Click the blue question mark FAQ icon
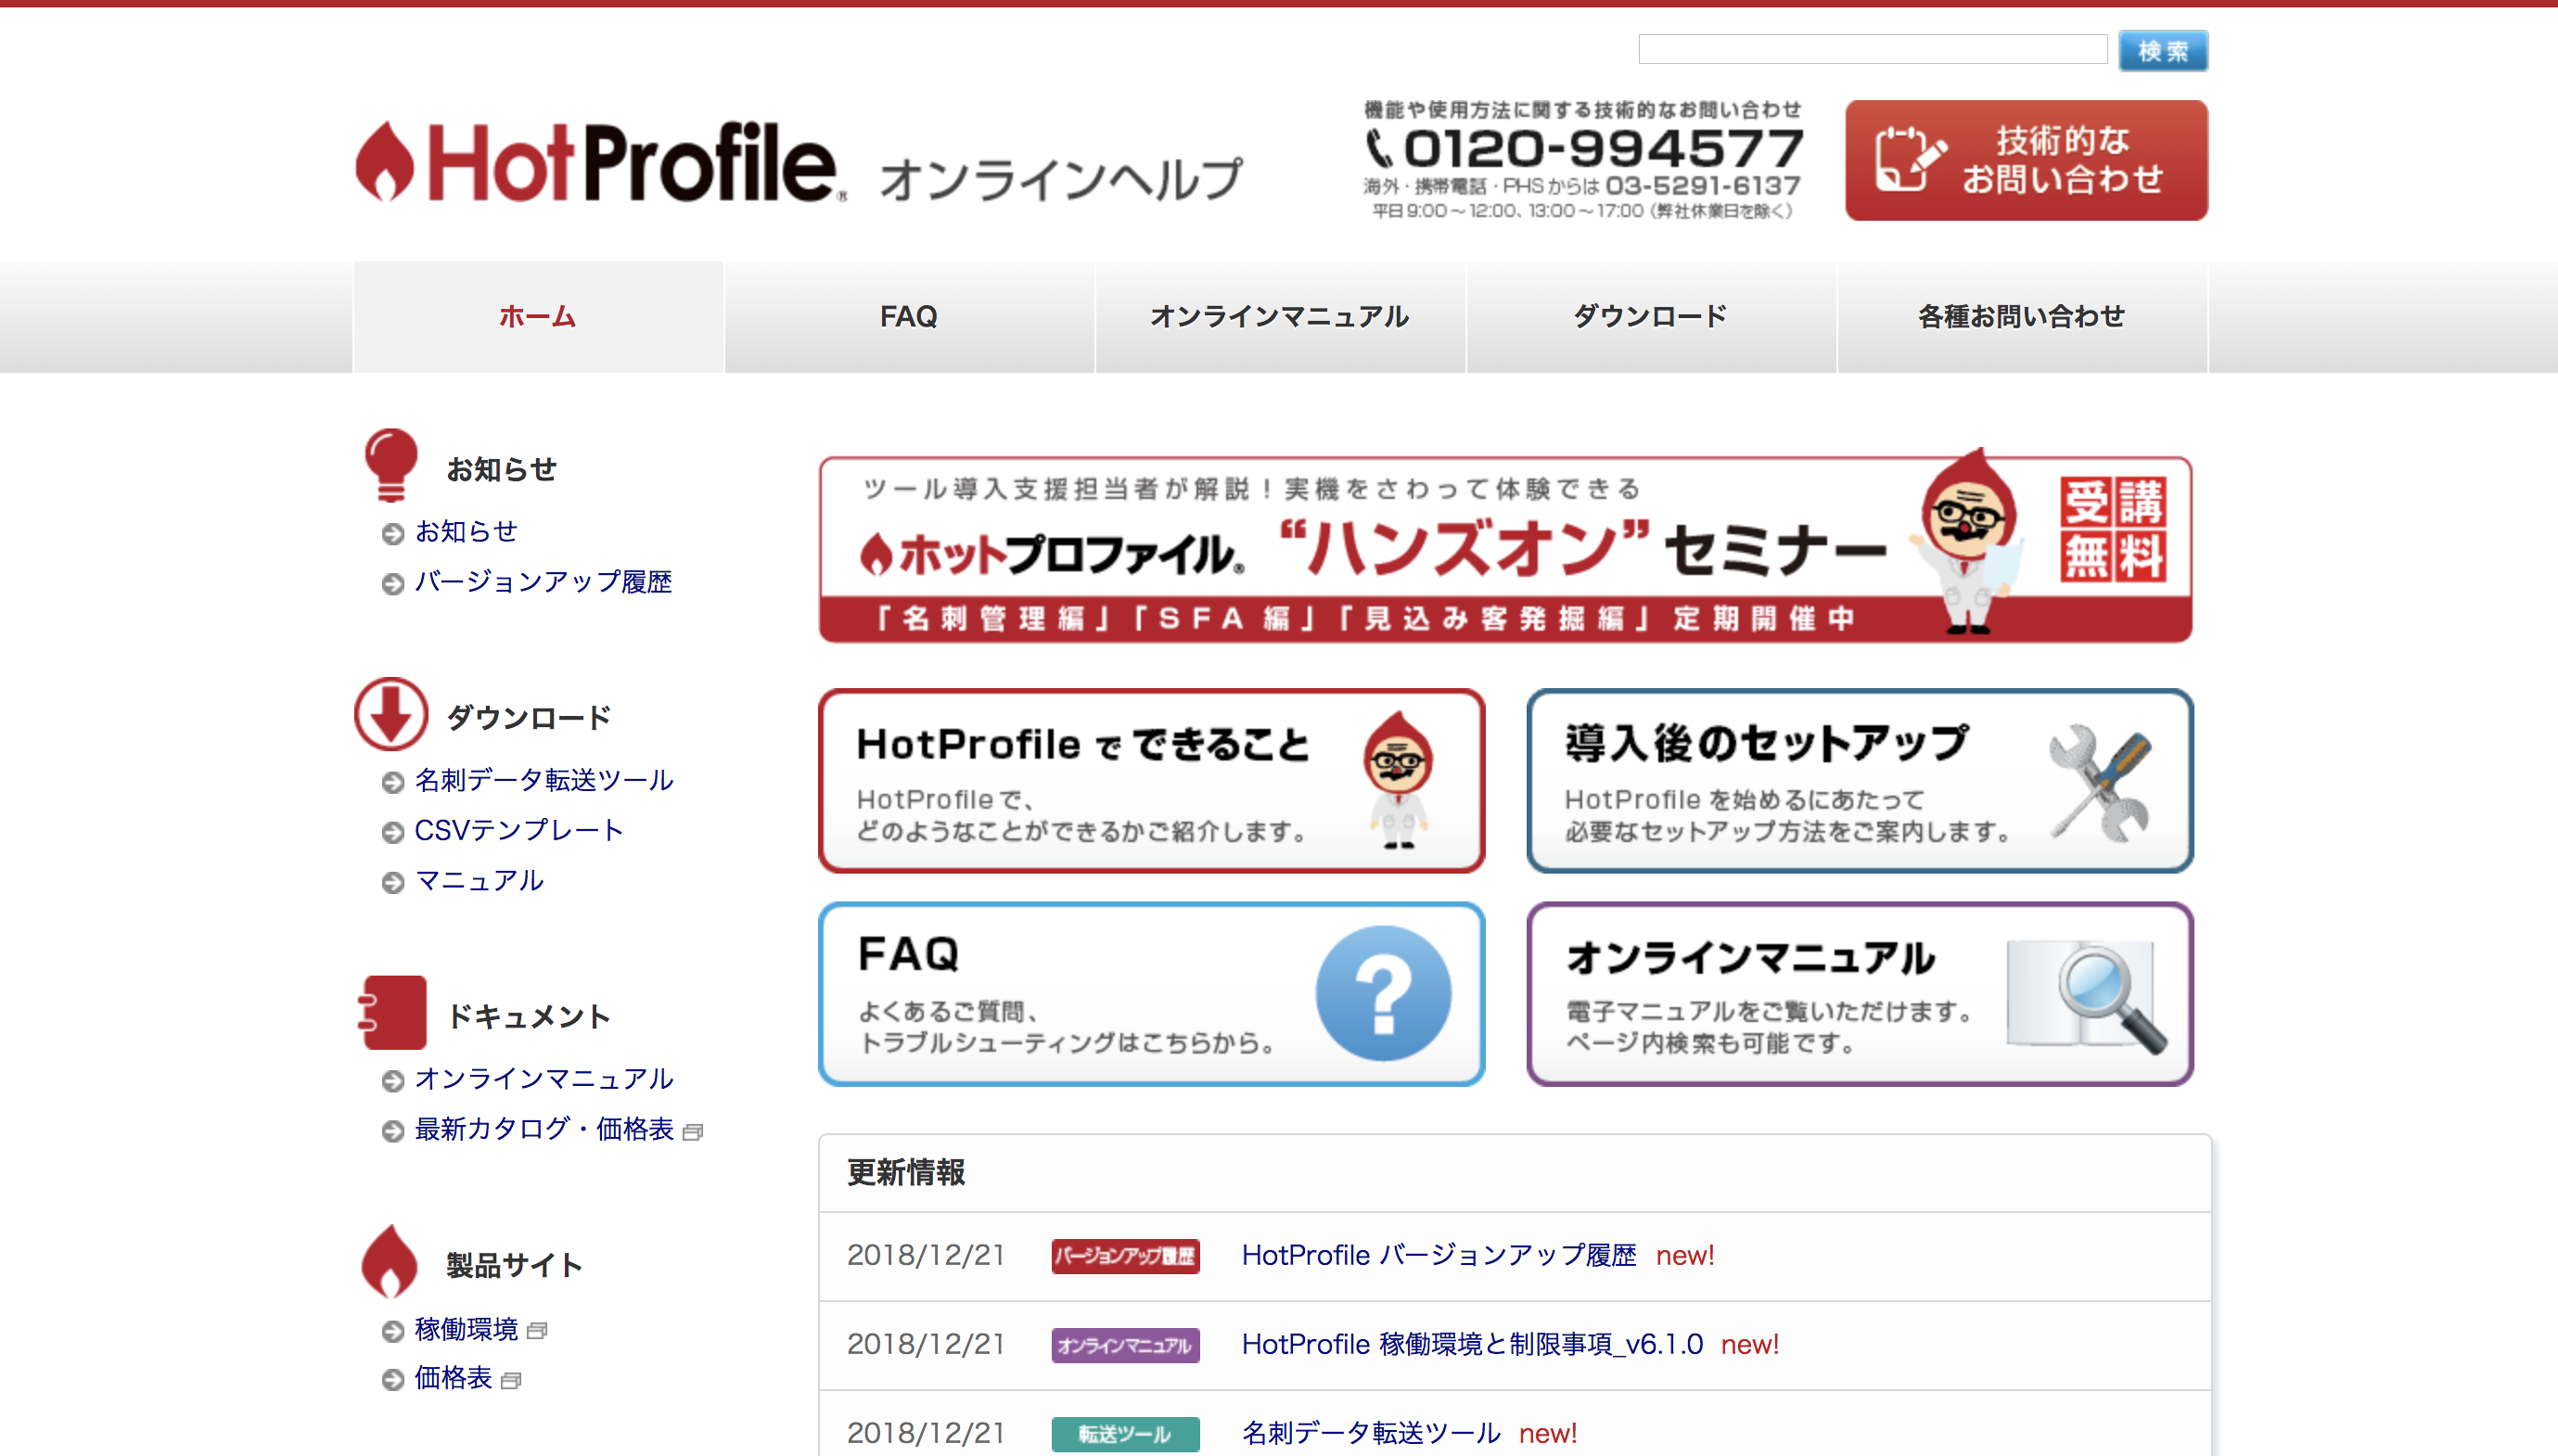 coord(1383,993)
